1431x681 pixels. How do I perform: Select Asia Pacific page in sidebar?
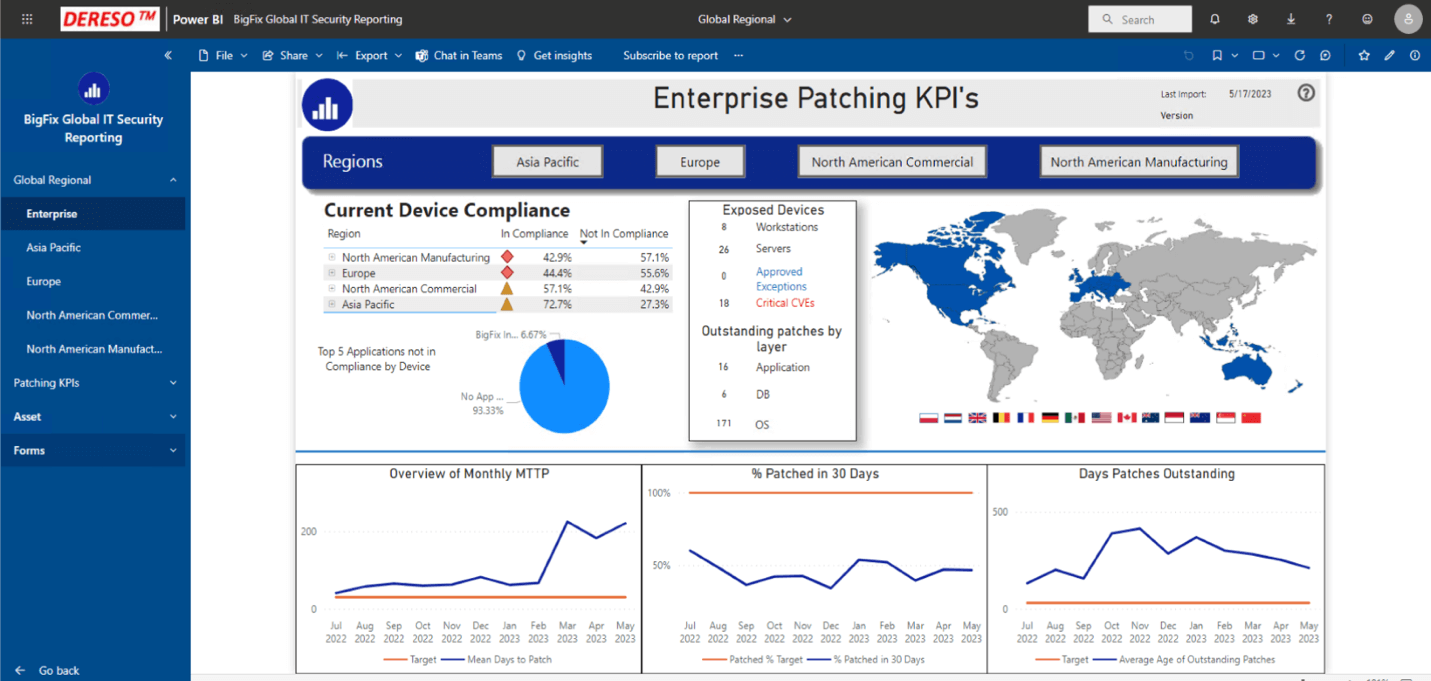point(54,248)
